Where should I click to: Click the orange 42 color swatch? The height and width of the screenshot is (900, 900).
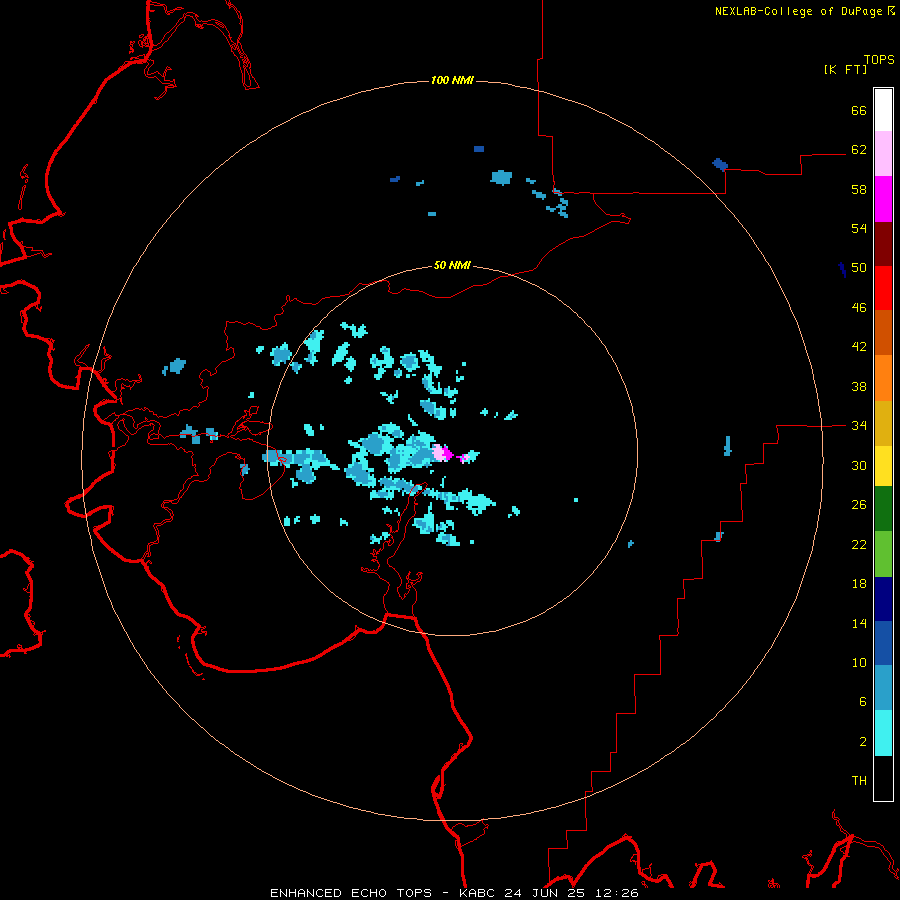coord(883,378)
